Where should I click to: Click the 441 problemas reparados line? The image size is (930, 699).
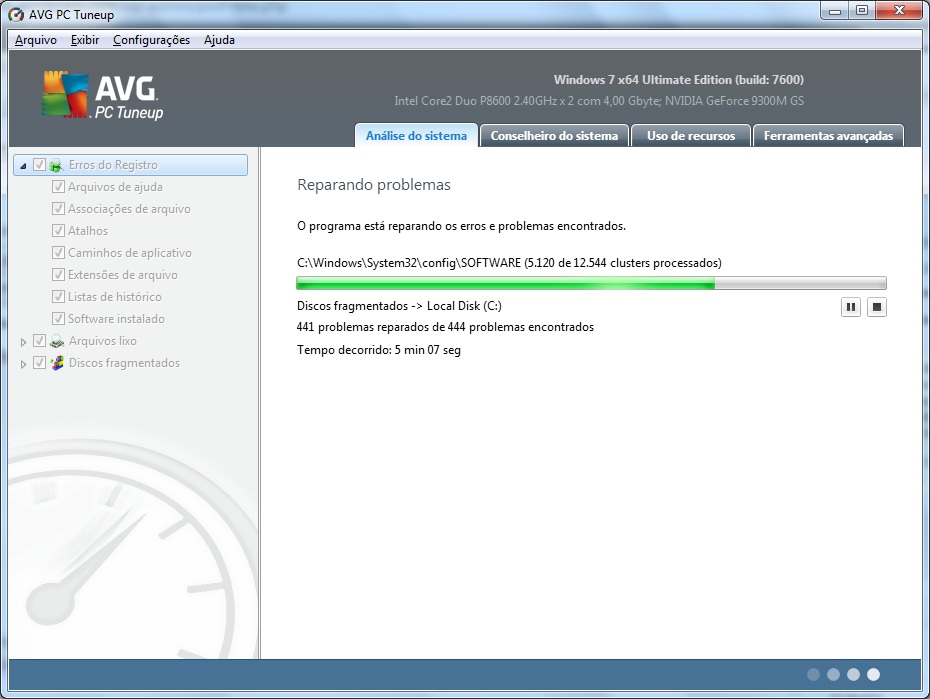coord(445,327)
